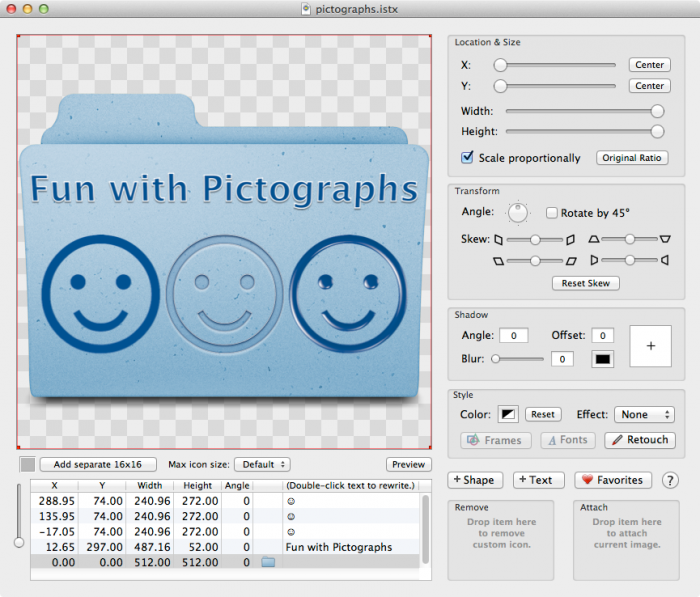Click the angle rotation dial
700x597 pixels.
click(x=518, y=212)
